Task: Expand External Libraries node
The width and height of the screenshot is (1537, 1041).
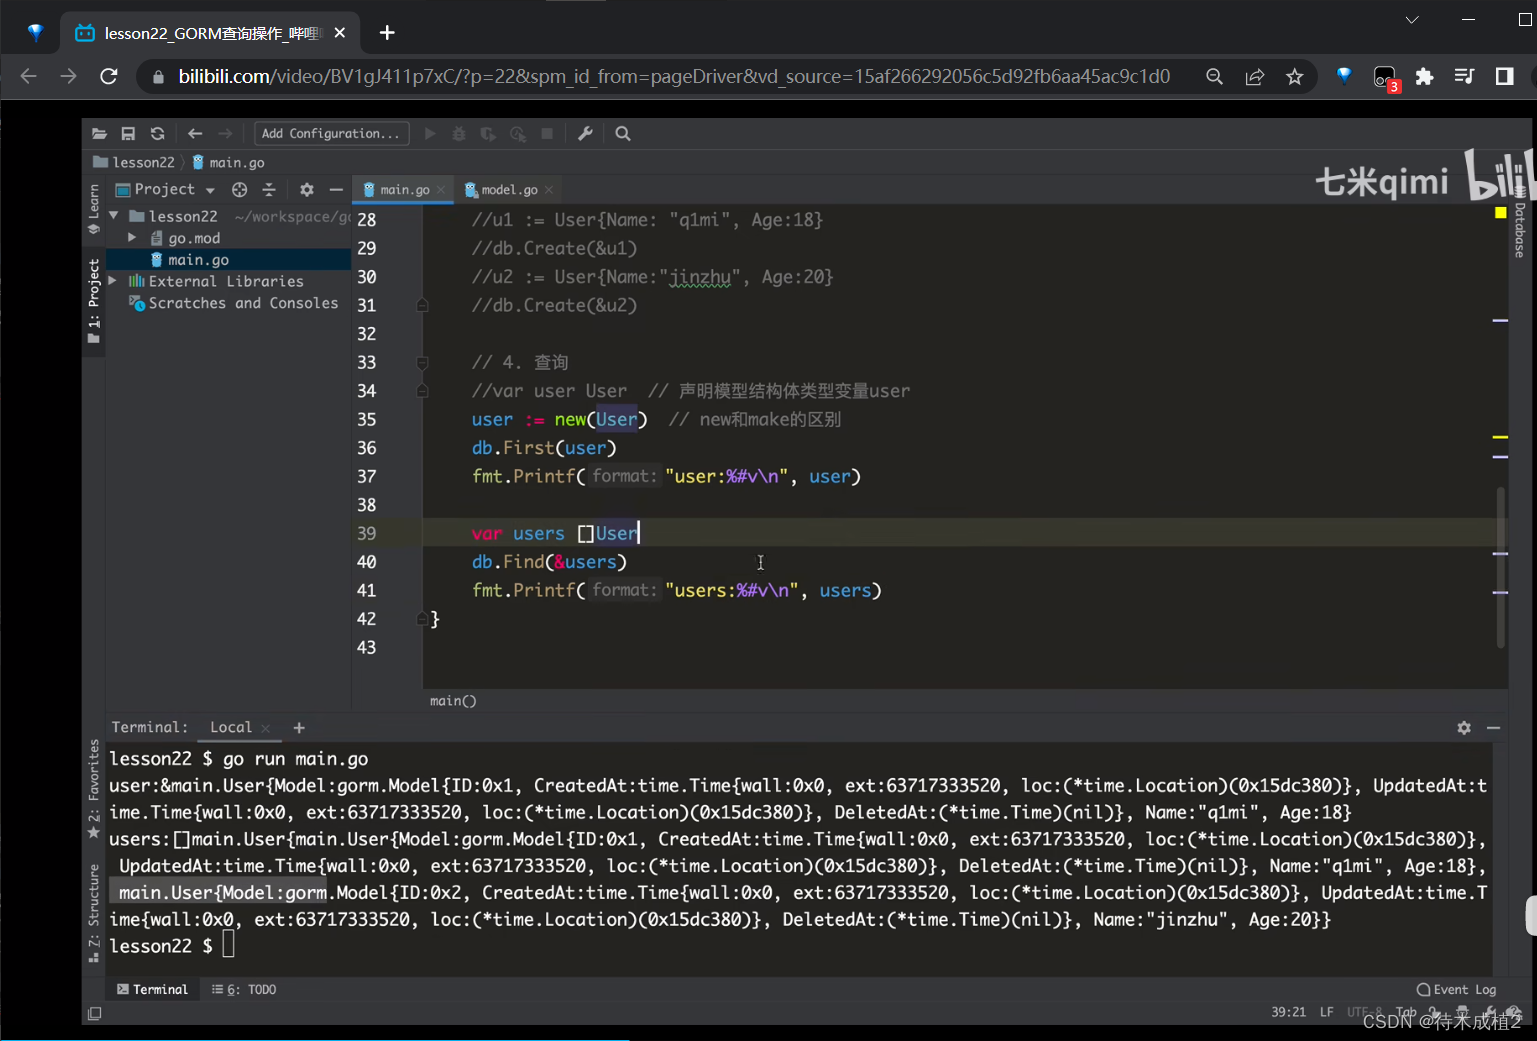Action: [x=113, y=281]
